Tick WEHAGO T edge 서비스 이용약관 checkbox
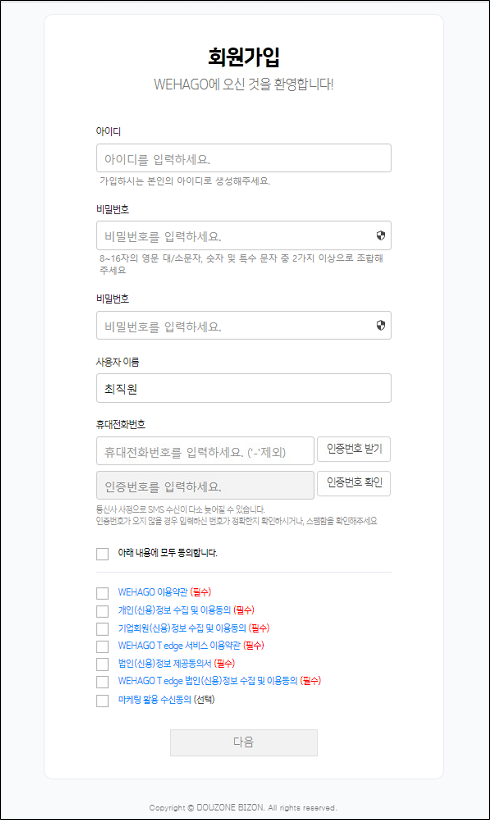This screenshot has width=490, height=820. (102, 646)
